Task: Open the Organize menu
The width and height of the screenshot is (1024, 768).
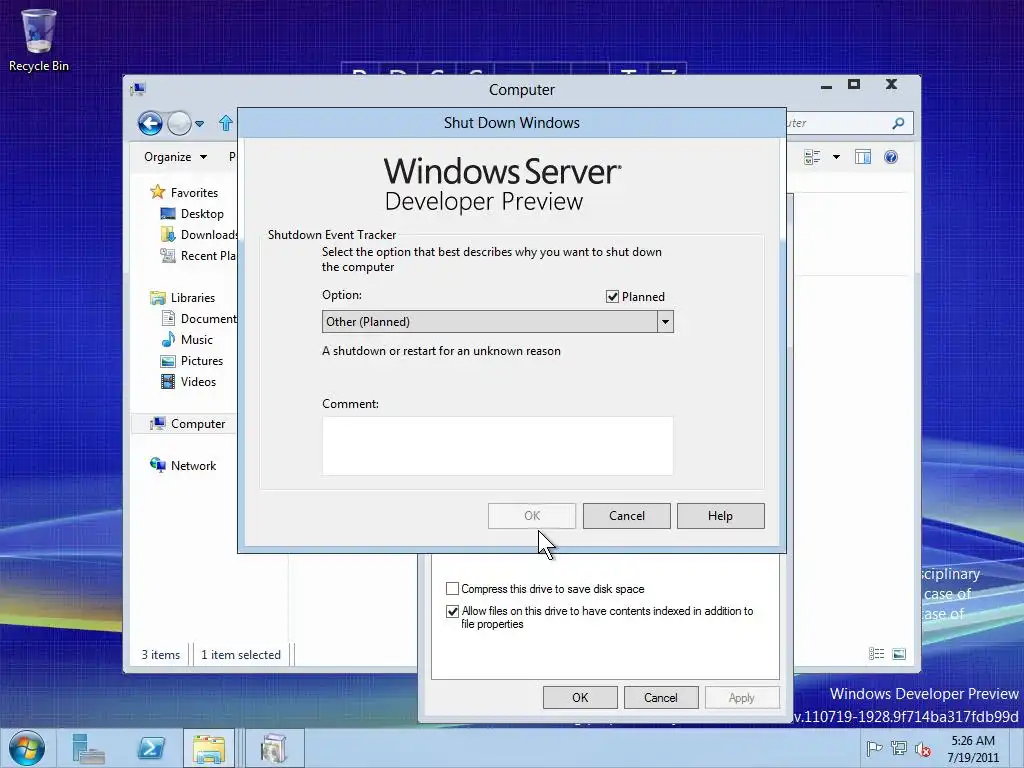Action: (x=175, y=157)
